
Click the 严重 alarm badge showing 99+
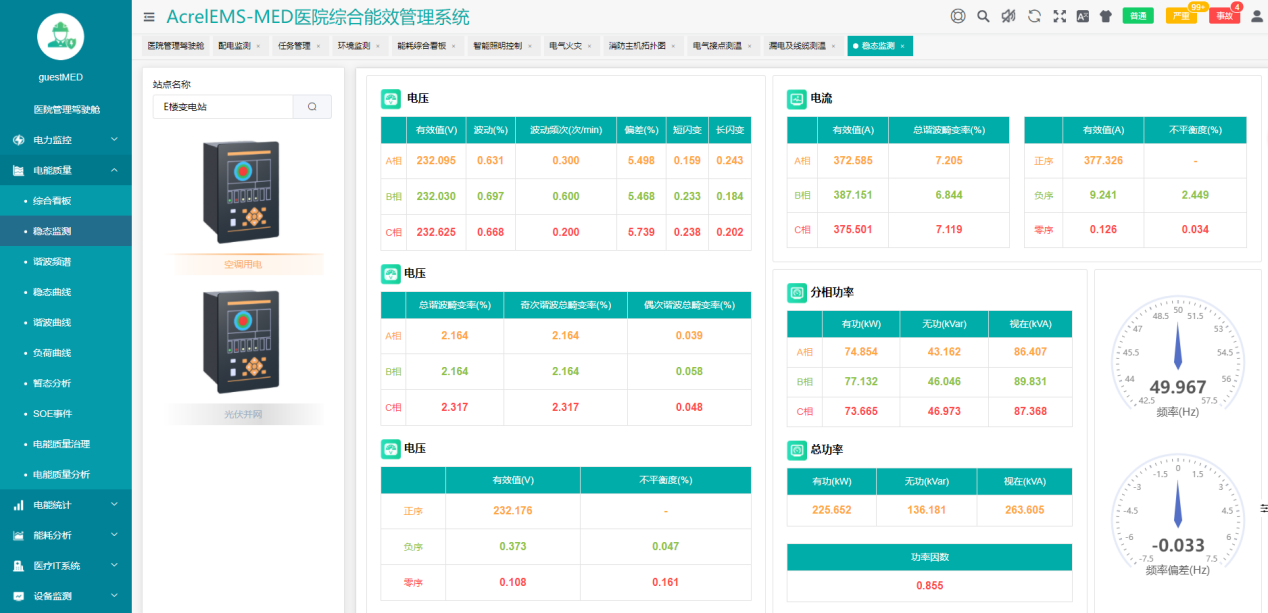coord(1181,17)
